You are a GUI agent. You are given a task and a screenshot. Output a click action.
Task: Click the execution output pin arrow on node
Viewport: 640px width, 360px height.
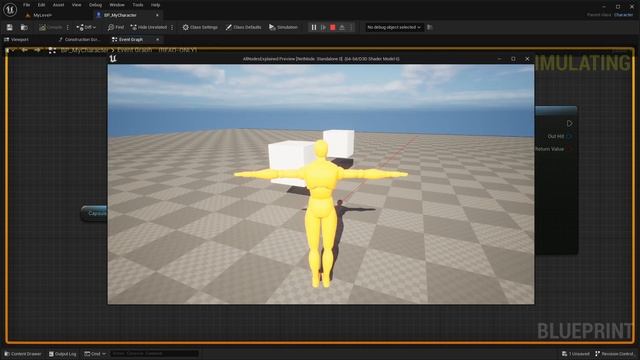click(569, 123)
